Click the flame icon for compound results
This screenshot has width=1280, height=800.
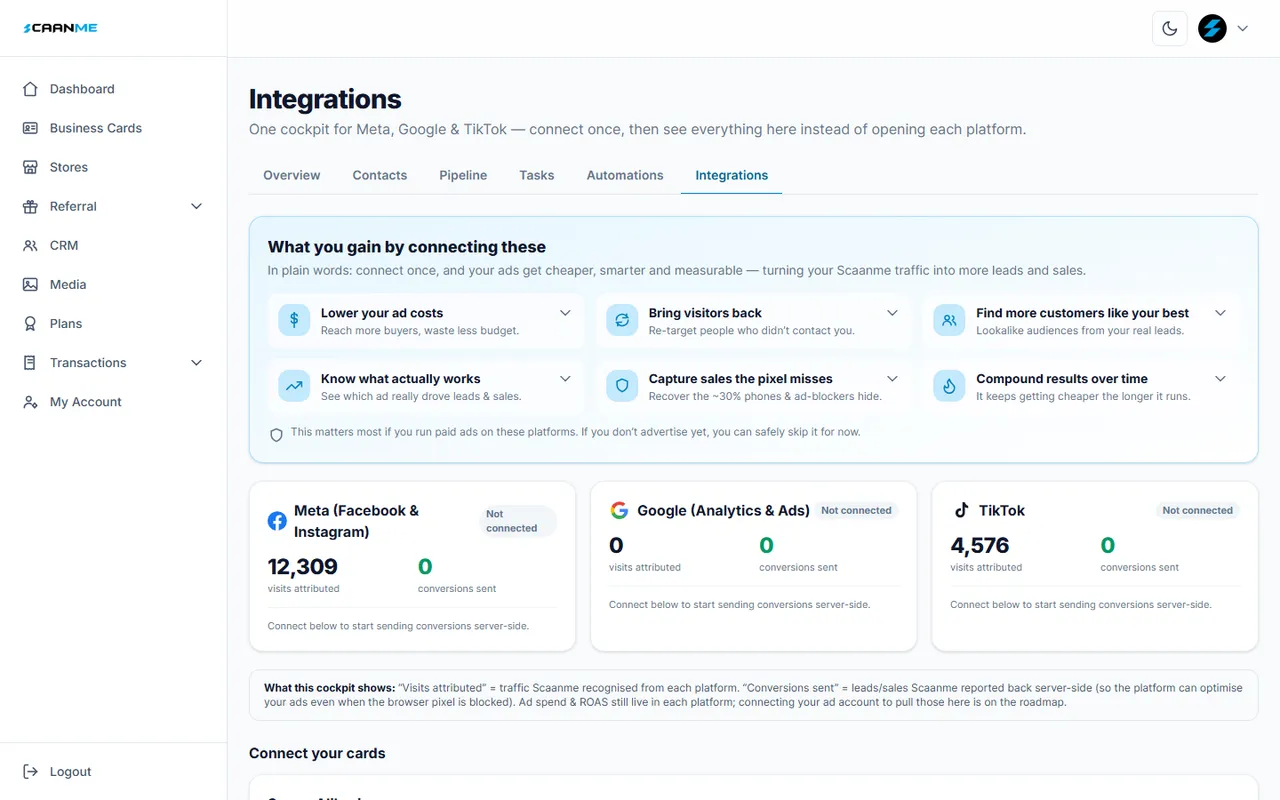(949, 386)
